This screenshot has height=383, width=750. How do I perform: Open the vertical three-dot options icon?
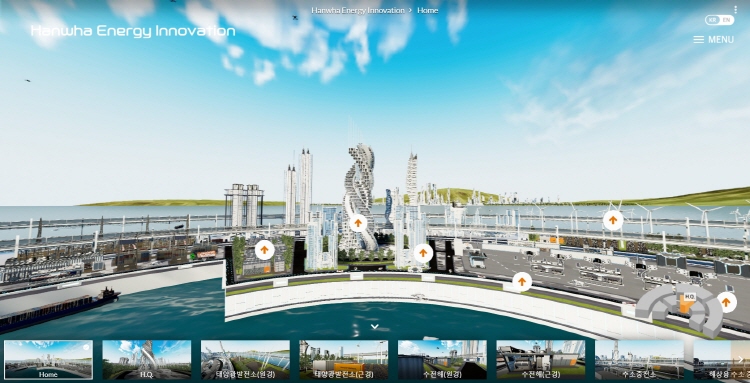(736, 9)
